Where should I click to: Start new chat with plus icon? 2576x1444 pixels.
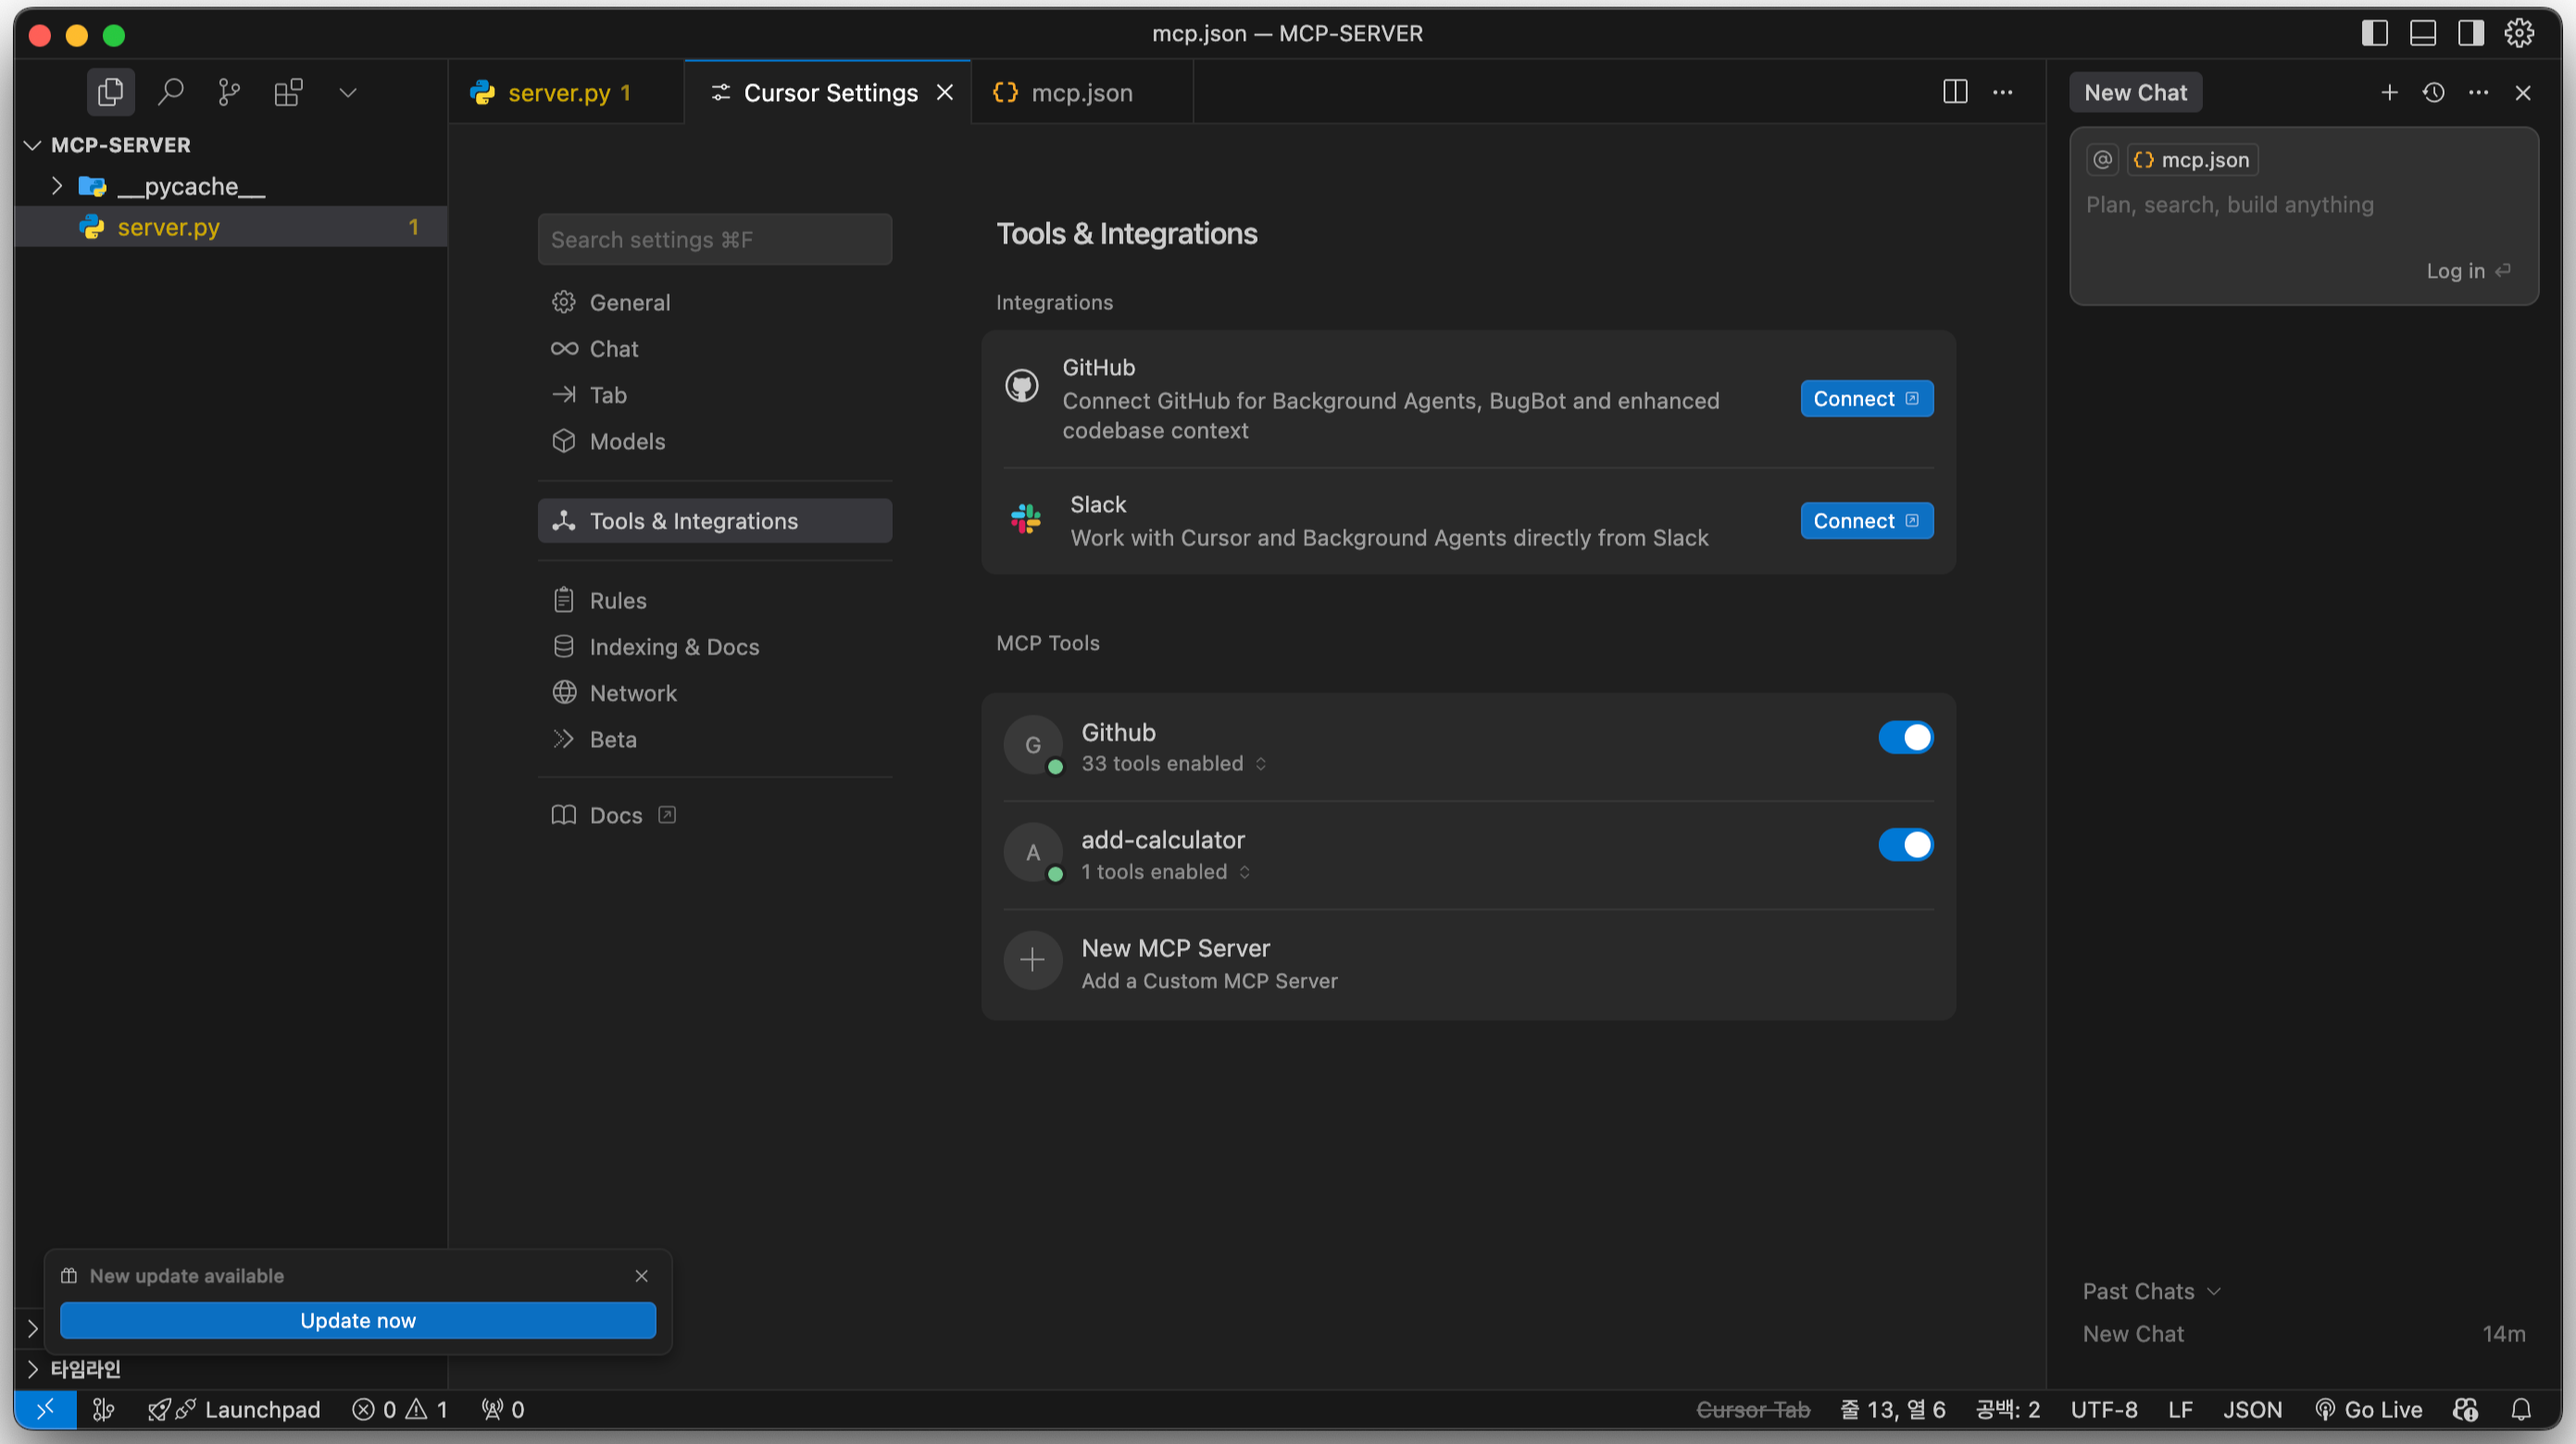[2389, 93]
